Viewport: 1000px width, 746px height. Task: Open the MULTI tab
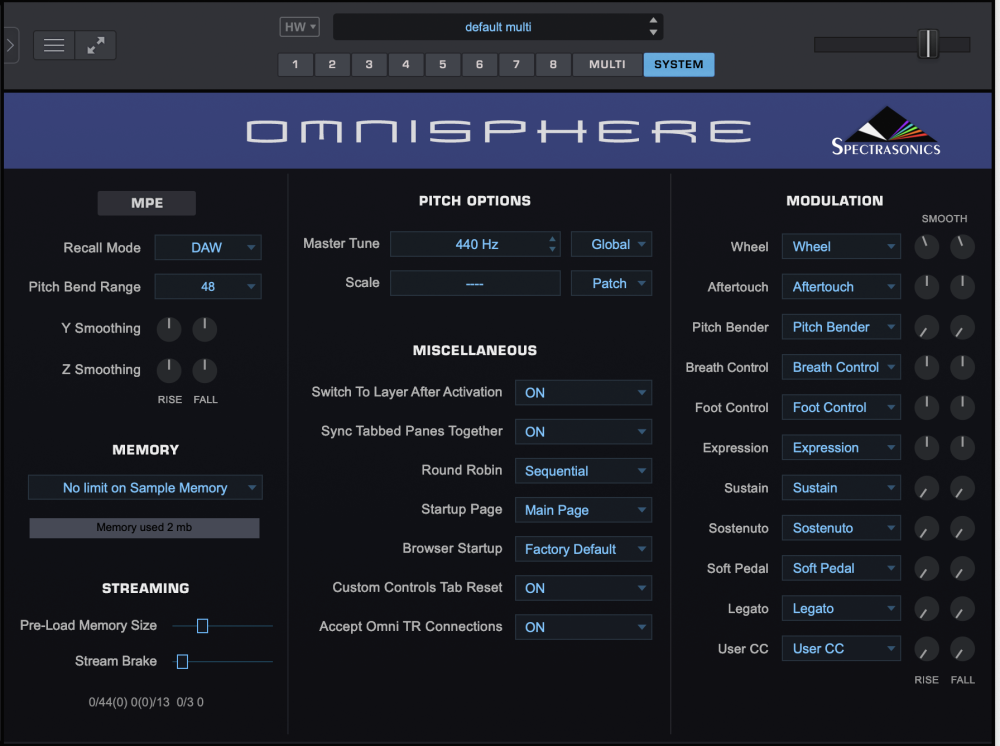click(607, 64)
